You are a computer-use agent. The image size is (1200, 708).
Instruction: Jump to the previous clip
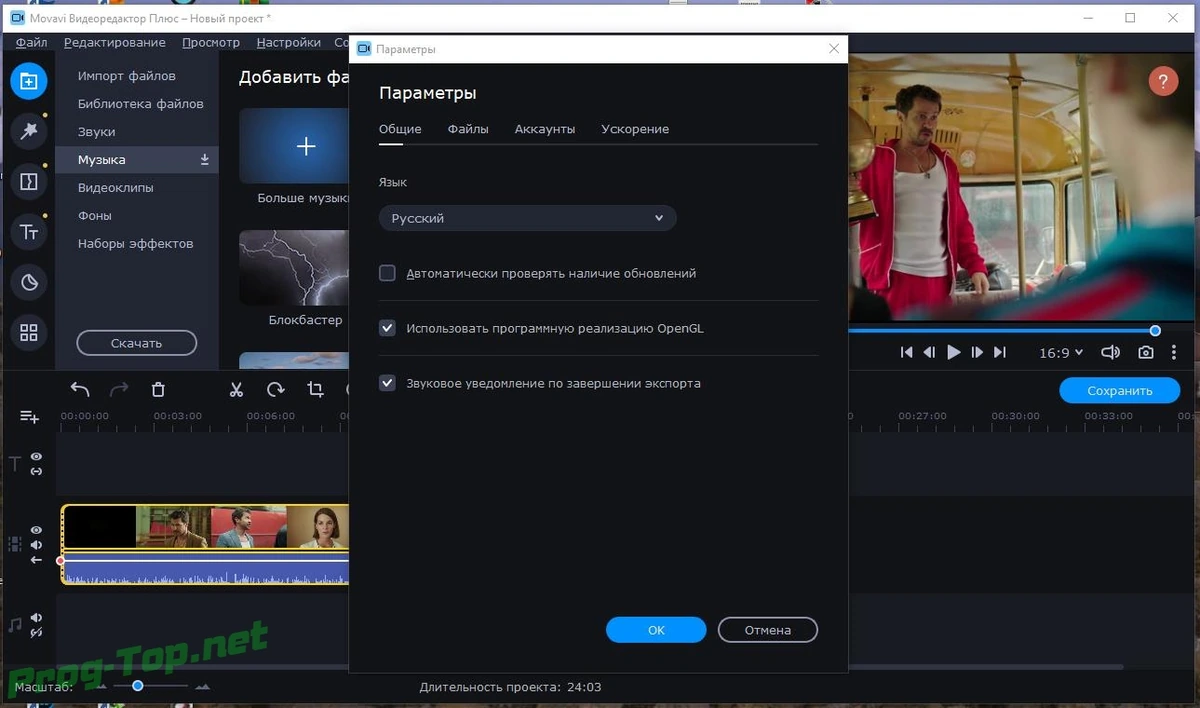(x=907, y=353)
